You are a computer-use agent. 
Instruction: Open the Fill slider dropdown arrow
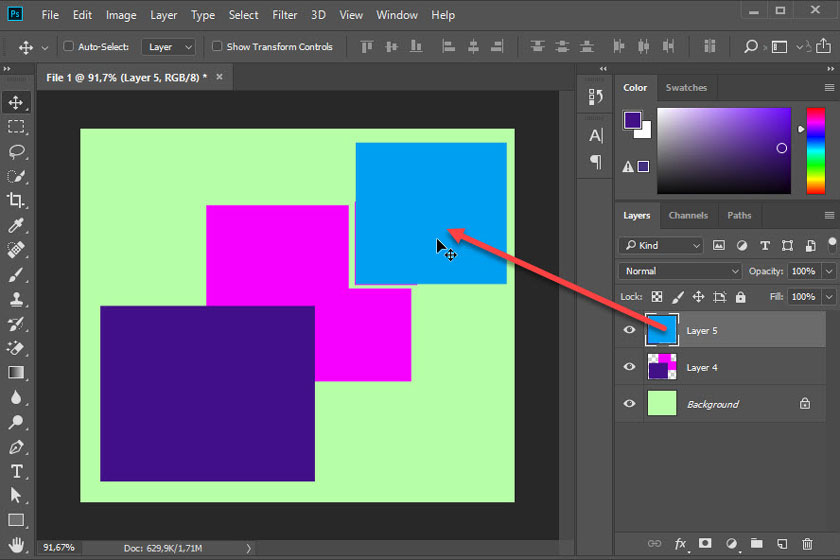pyautogui.click(x=829, y=296)
